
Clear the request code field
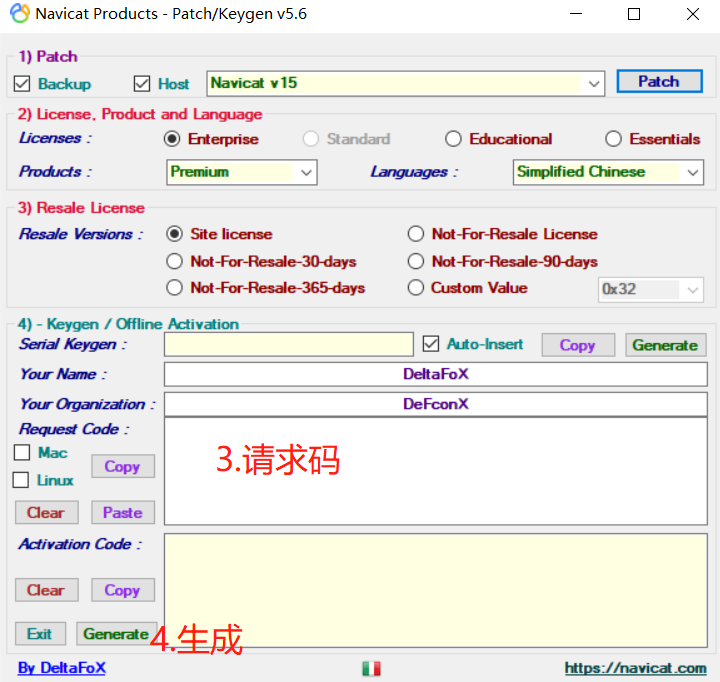(x=46, y=513)
